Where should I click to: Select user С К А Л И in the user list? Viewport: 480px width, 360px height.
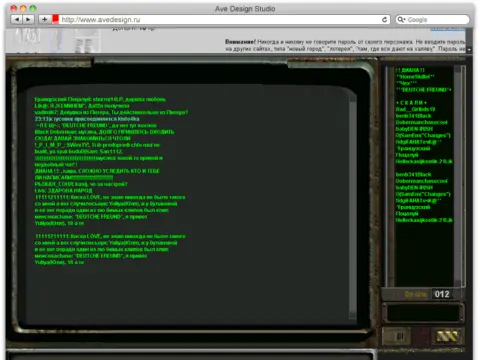[x=411, y=103]
